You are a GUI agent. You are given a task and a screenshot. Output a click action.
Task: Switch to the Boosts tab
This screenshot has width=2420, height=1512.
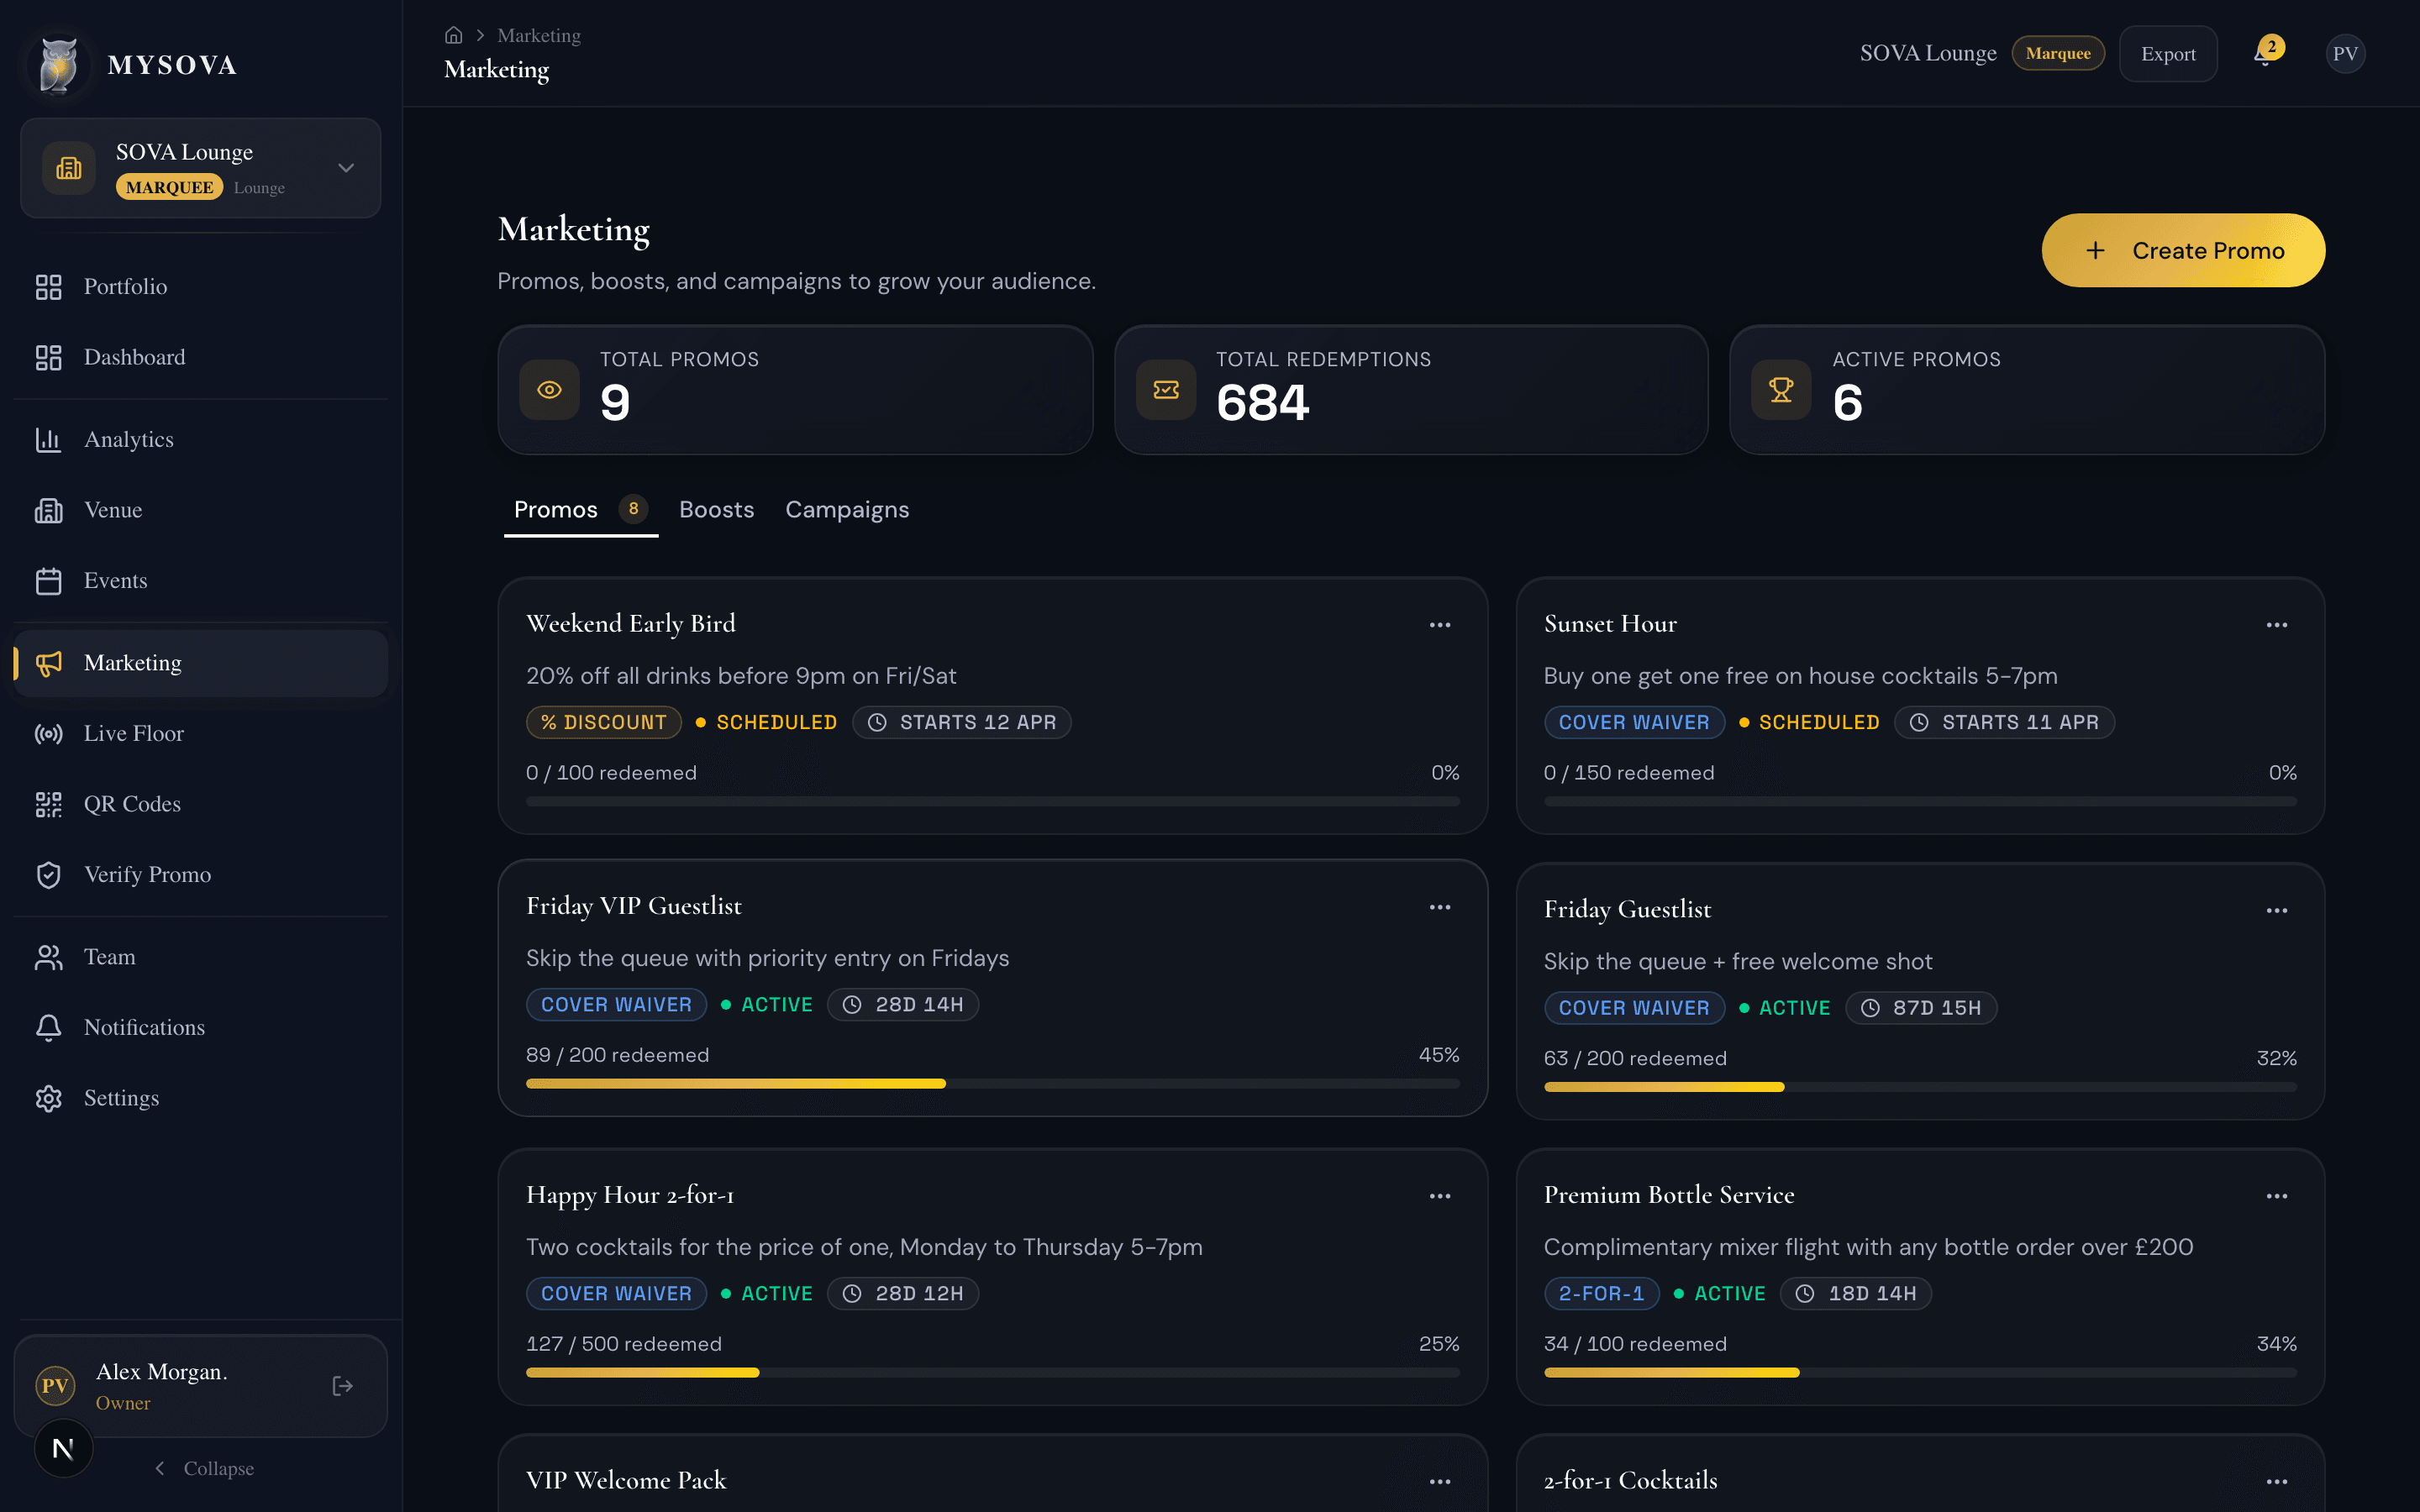click(x=716, y=510)
